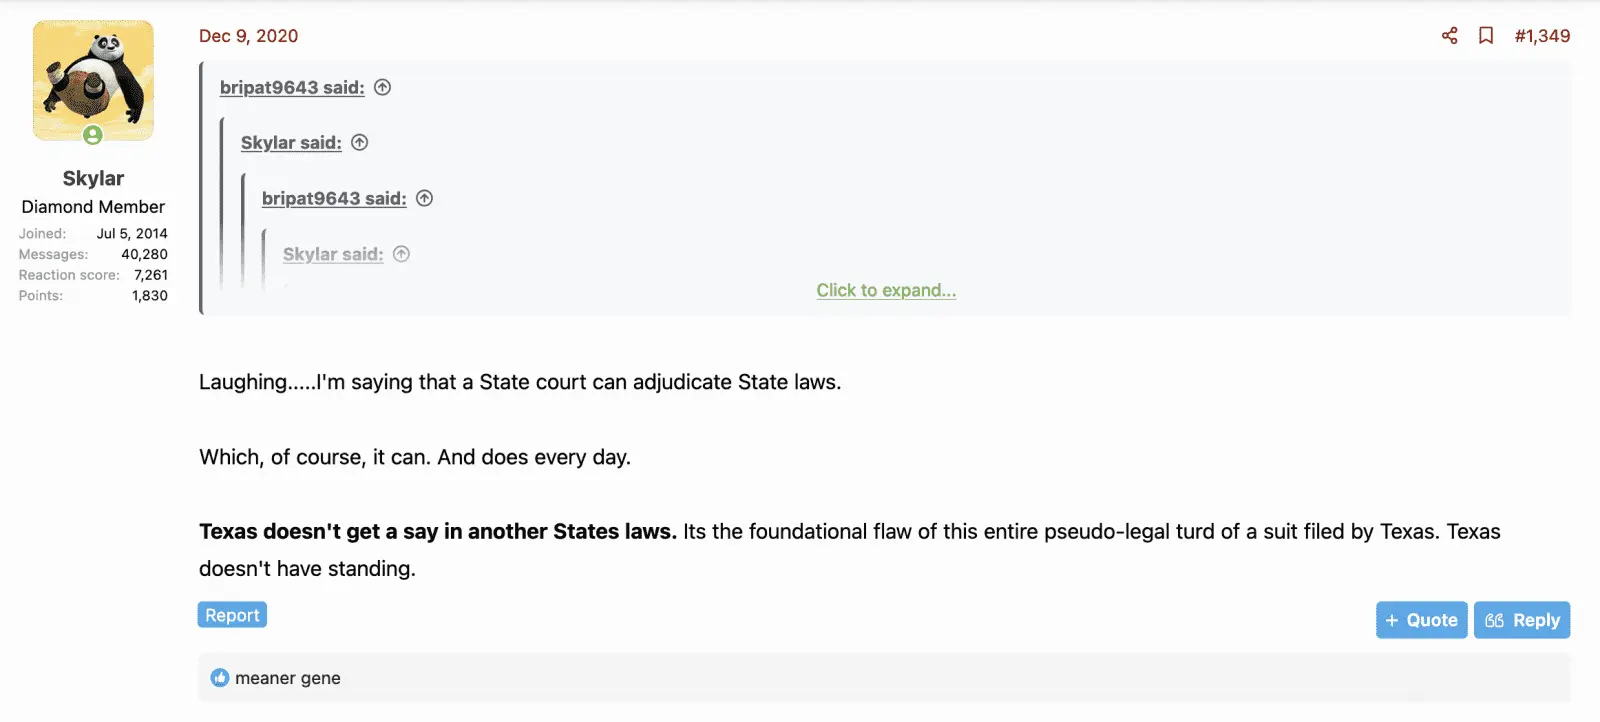The width and height of the screenshot is (1600, 722).
Task: Open 'bripat9643 said:' top quote link
Action: (x=292, y=88)
